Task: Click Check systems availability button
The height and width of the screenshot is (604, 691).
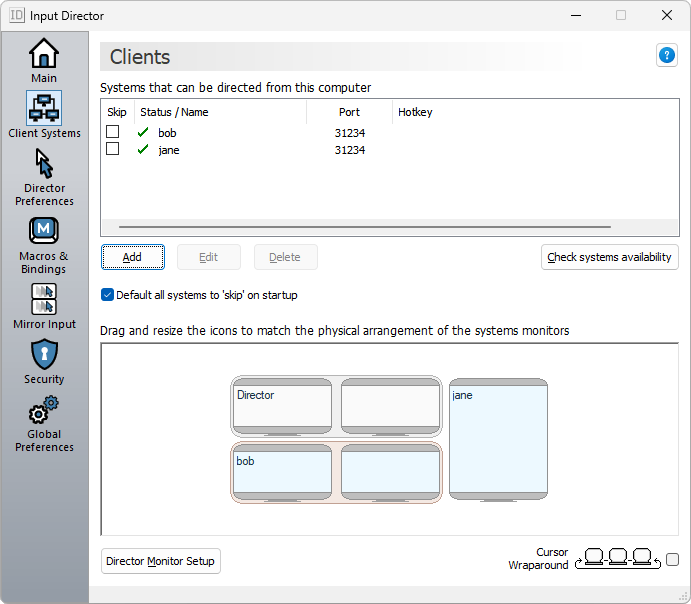Action: 609,257
